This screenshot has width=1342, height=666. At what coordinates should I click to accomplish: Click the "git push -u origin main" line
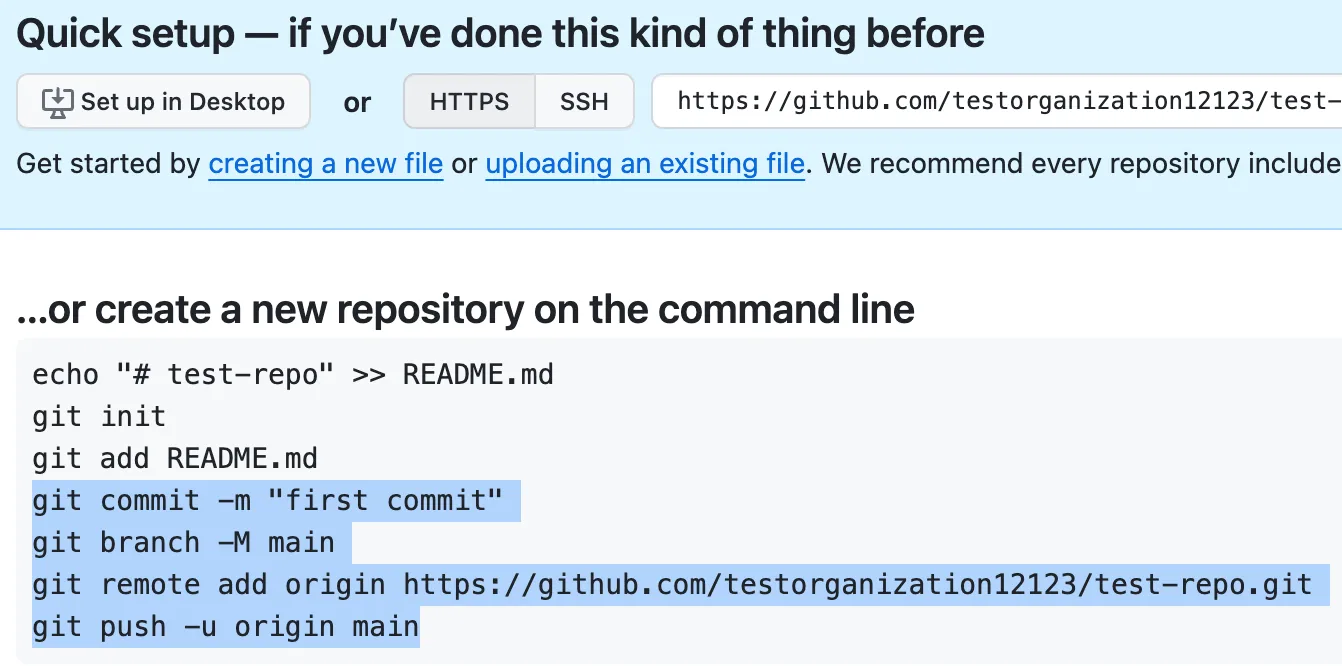(x=226, y=627)
